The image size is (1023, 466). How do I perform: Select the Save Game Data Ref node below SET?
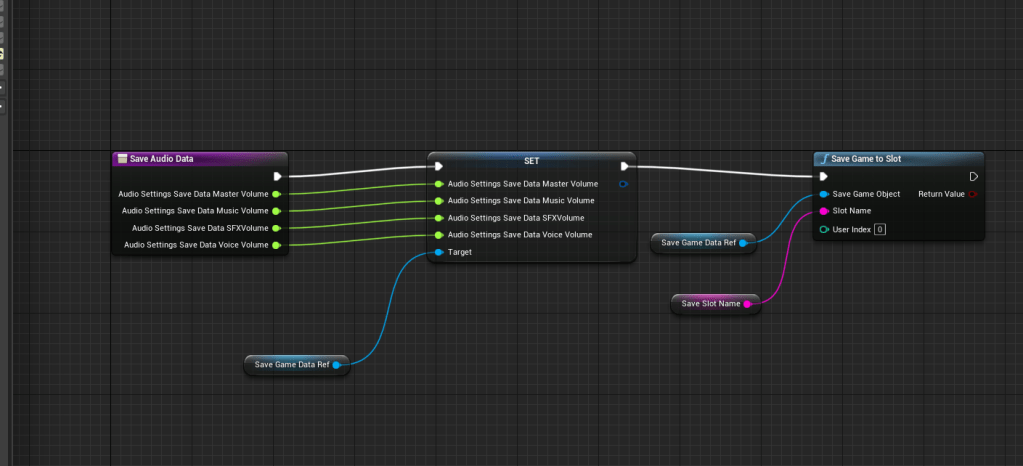pyautogui.click(x=291, y=365)
